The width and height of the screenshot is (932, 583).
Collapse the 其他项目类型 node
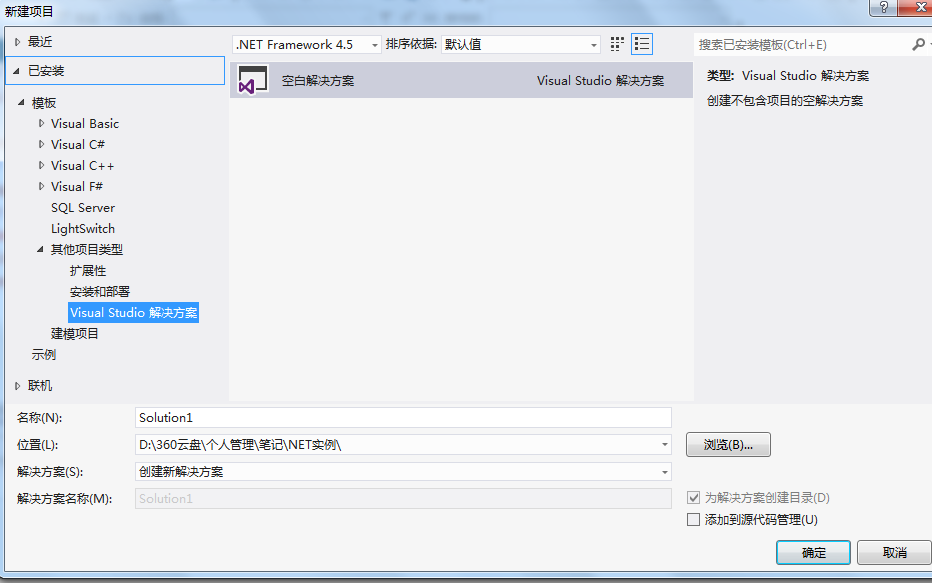pos(40,249)
